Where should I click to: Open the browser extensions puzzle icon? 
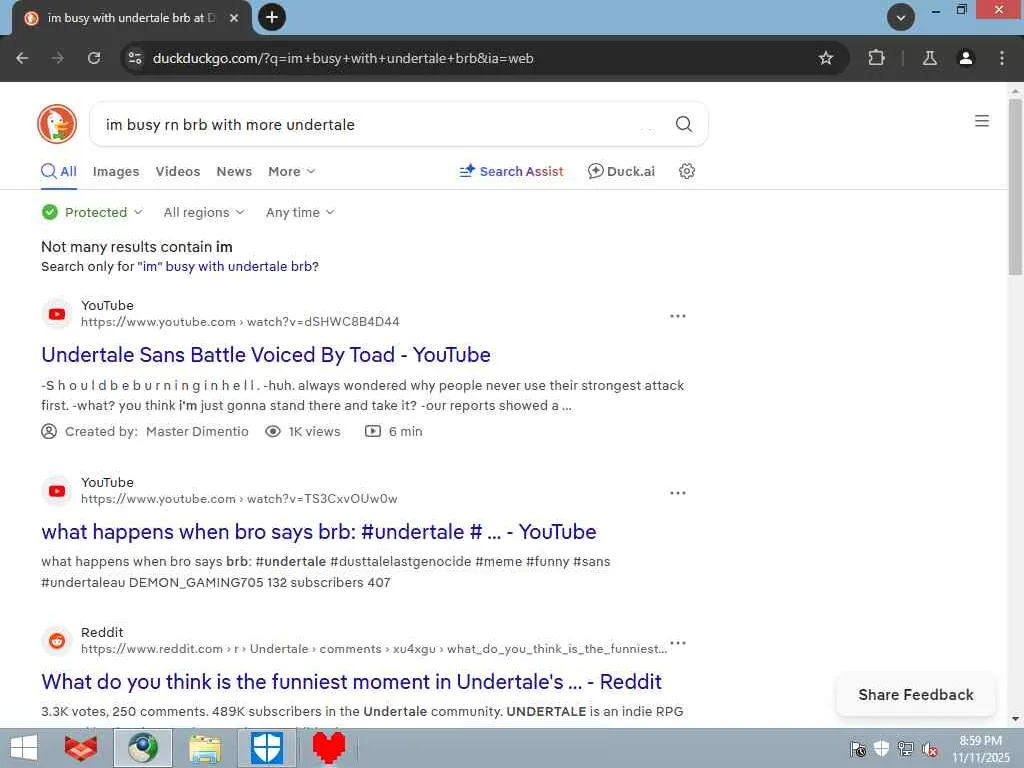tap(876, 58)
